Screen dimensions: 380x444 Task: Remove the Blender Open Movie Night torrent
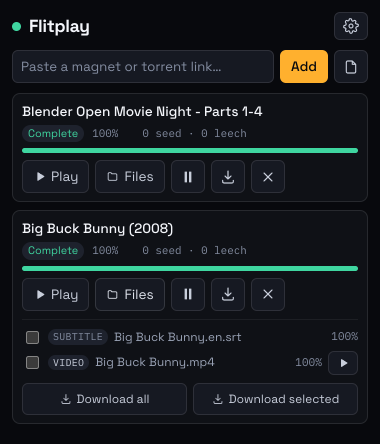pos(268,176)
